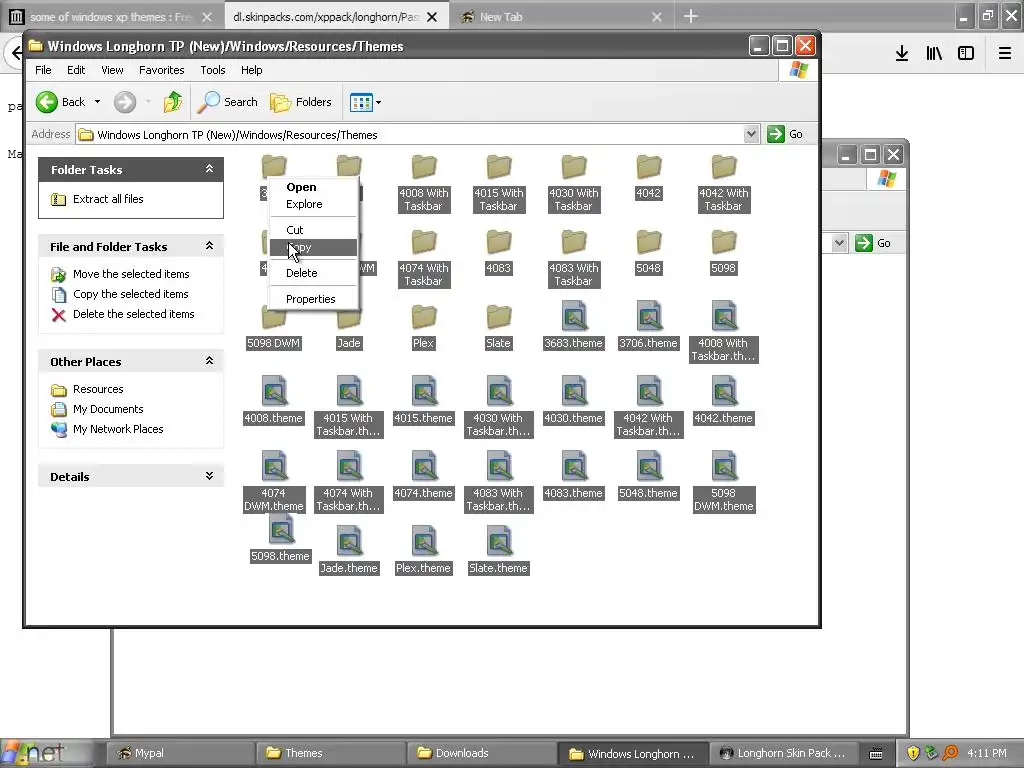The image size is (1024, 768).
Task: Collapse the Folder Tasks panel
Action: (x=209, y=169)
